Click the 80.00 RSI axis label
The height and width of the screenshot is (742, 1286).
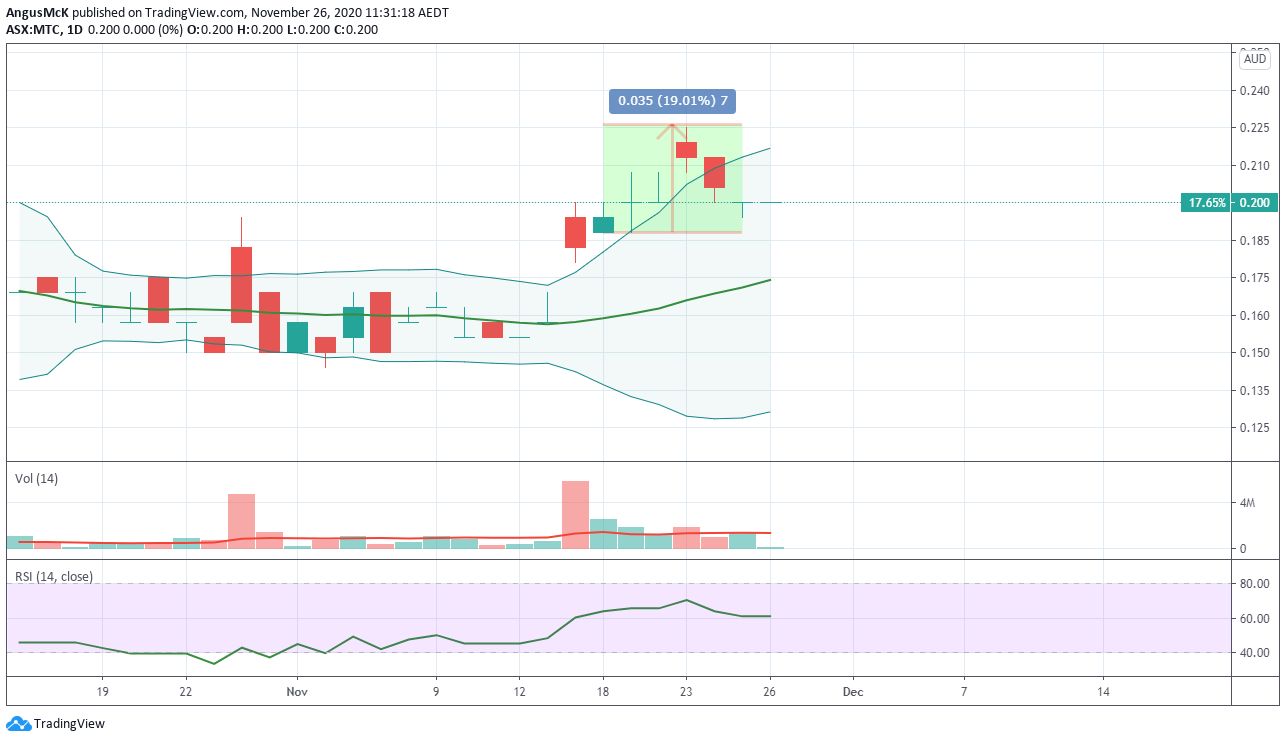pyautogui.click(x=1254, y=584)
